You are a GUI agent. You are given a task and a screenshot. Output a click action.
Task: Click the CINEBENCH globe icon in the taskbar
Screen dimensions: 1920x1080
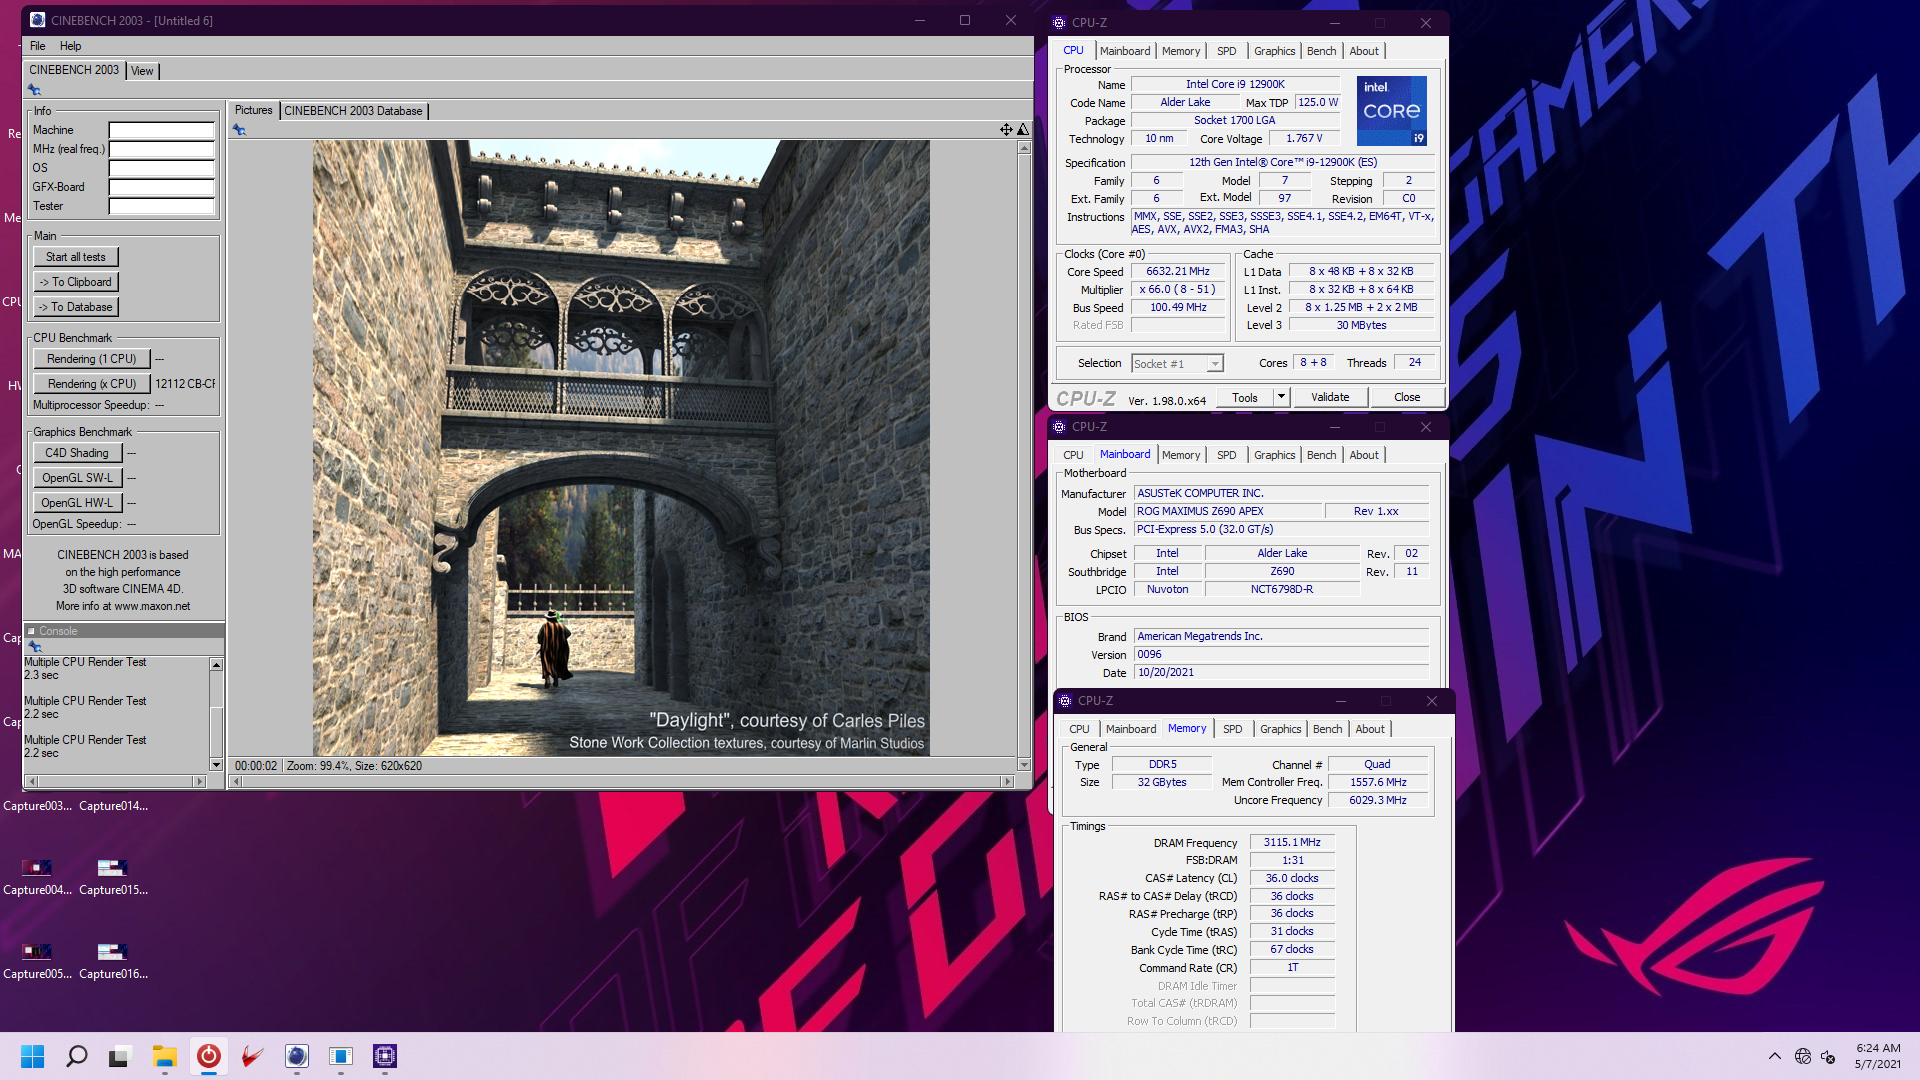pyautogui.click(x=296, y=1056)
